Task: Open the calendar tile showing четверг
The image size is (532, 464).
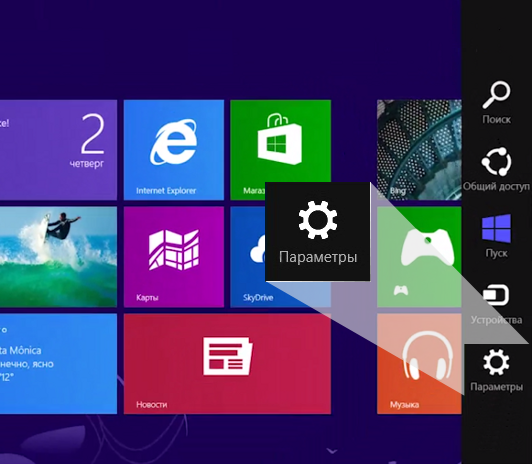Action: tap(58, 150)
